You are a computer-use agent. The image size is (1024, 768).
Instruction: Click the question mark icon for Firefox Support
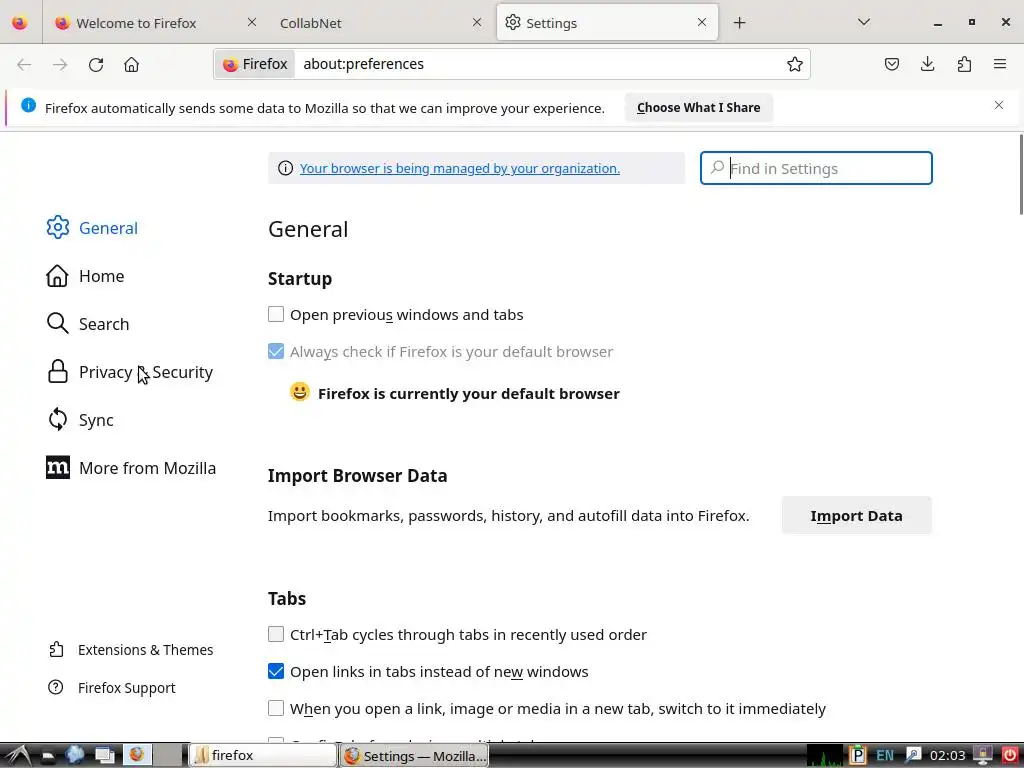coord(56,687)
